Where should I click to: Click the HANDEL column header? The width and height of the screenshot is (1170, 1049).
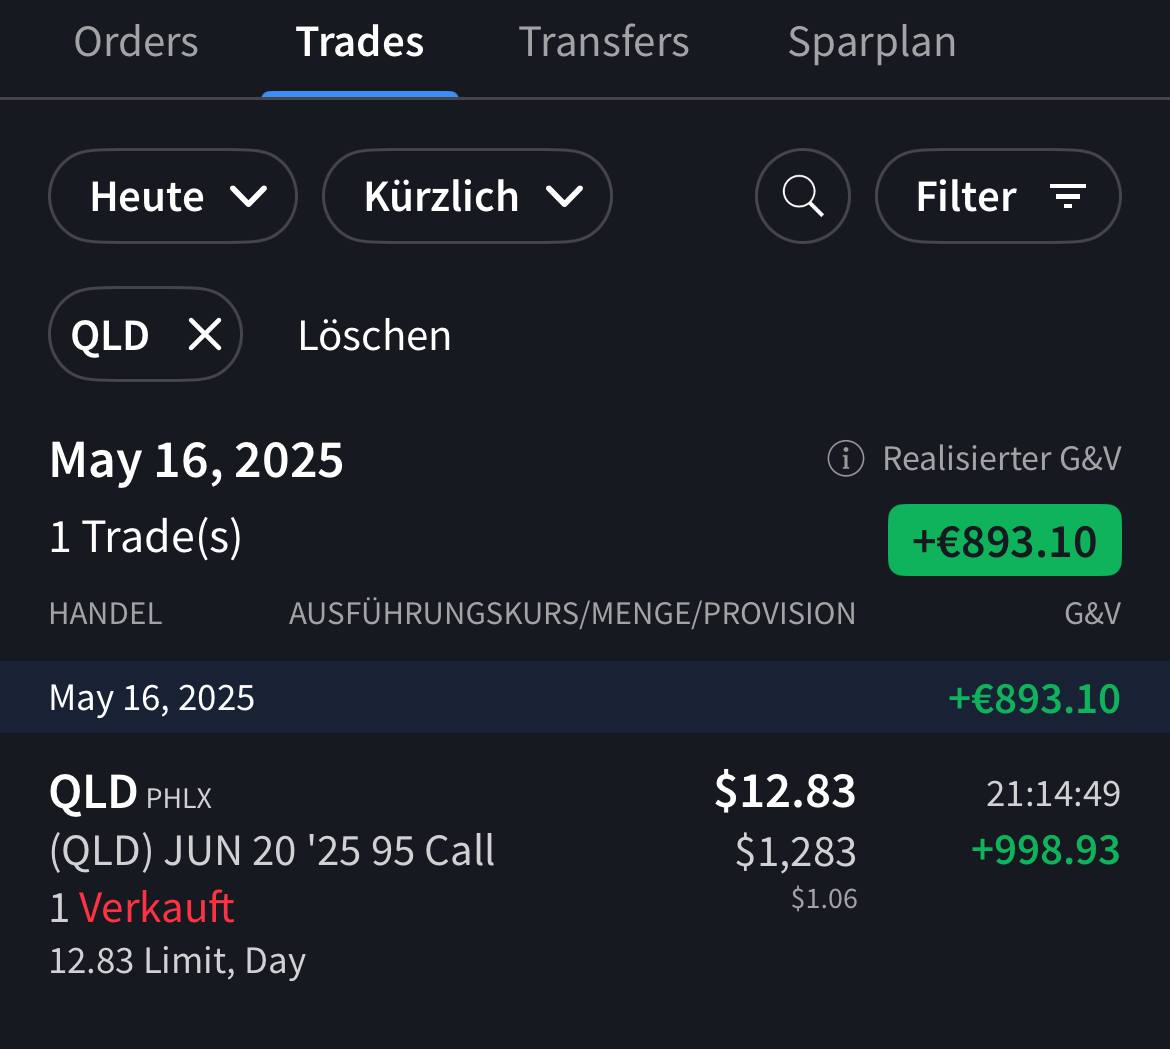(105, 613)
